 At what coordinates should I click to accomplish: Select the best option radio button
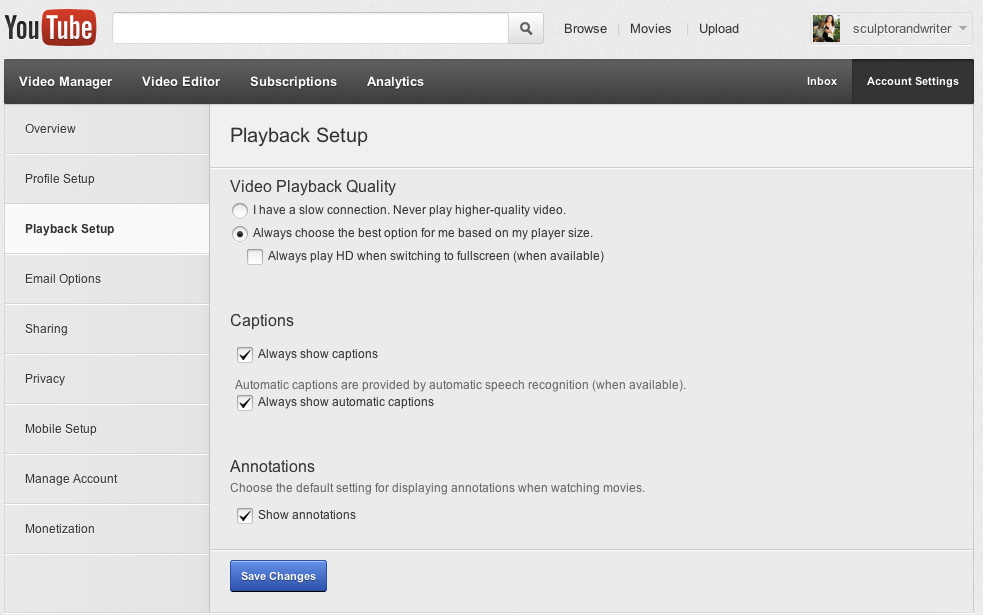pyautogui.click(x=239, y=234)
